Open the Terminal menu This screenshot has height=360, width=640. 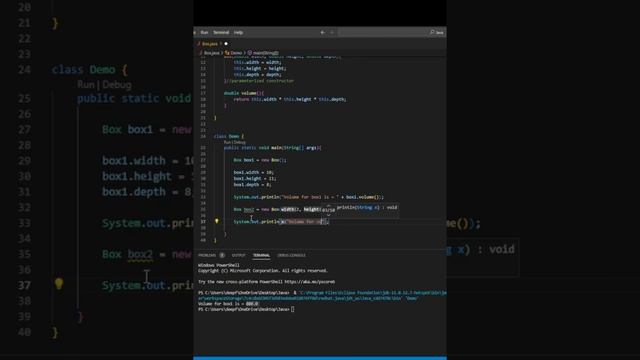221,32
